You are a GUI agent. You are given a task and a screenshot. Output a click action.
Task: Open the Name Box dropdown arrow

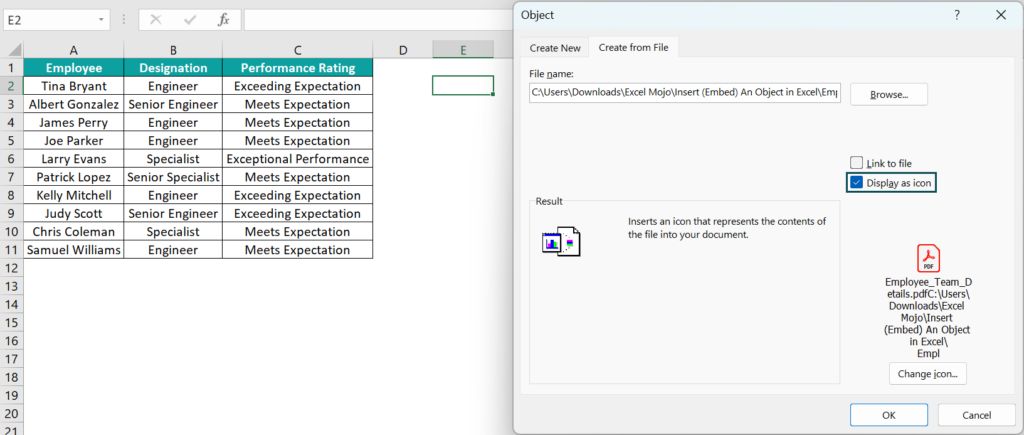[101, 20]
